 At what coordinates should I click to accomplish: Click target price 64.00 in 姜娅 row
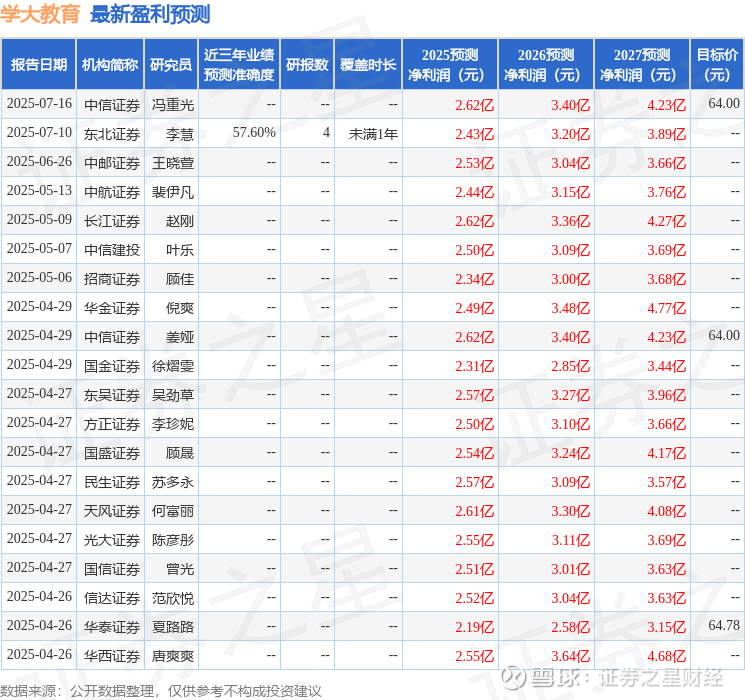point(724,336)
